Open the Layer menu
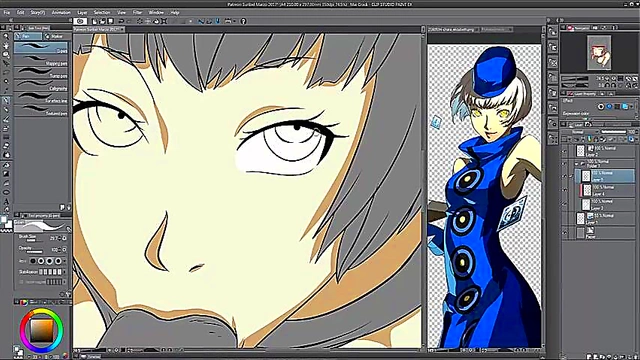 point(82,13)
